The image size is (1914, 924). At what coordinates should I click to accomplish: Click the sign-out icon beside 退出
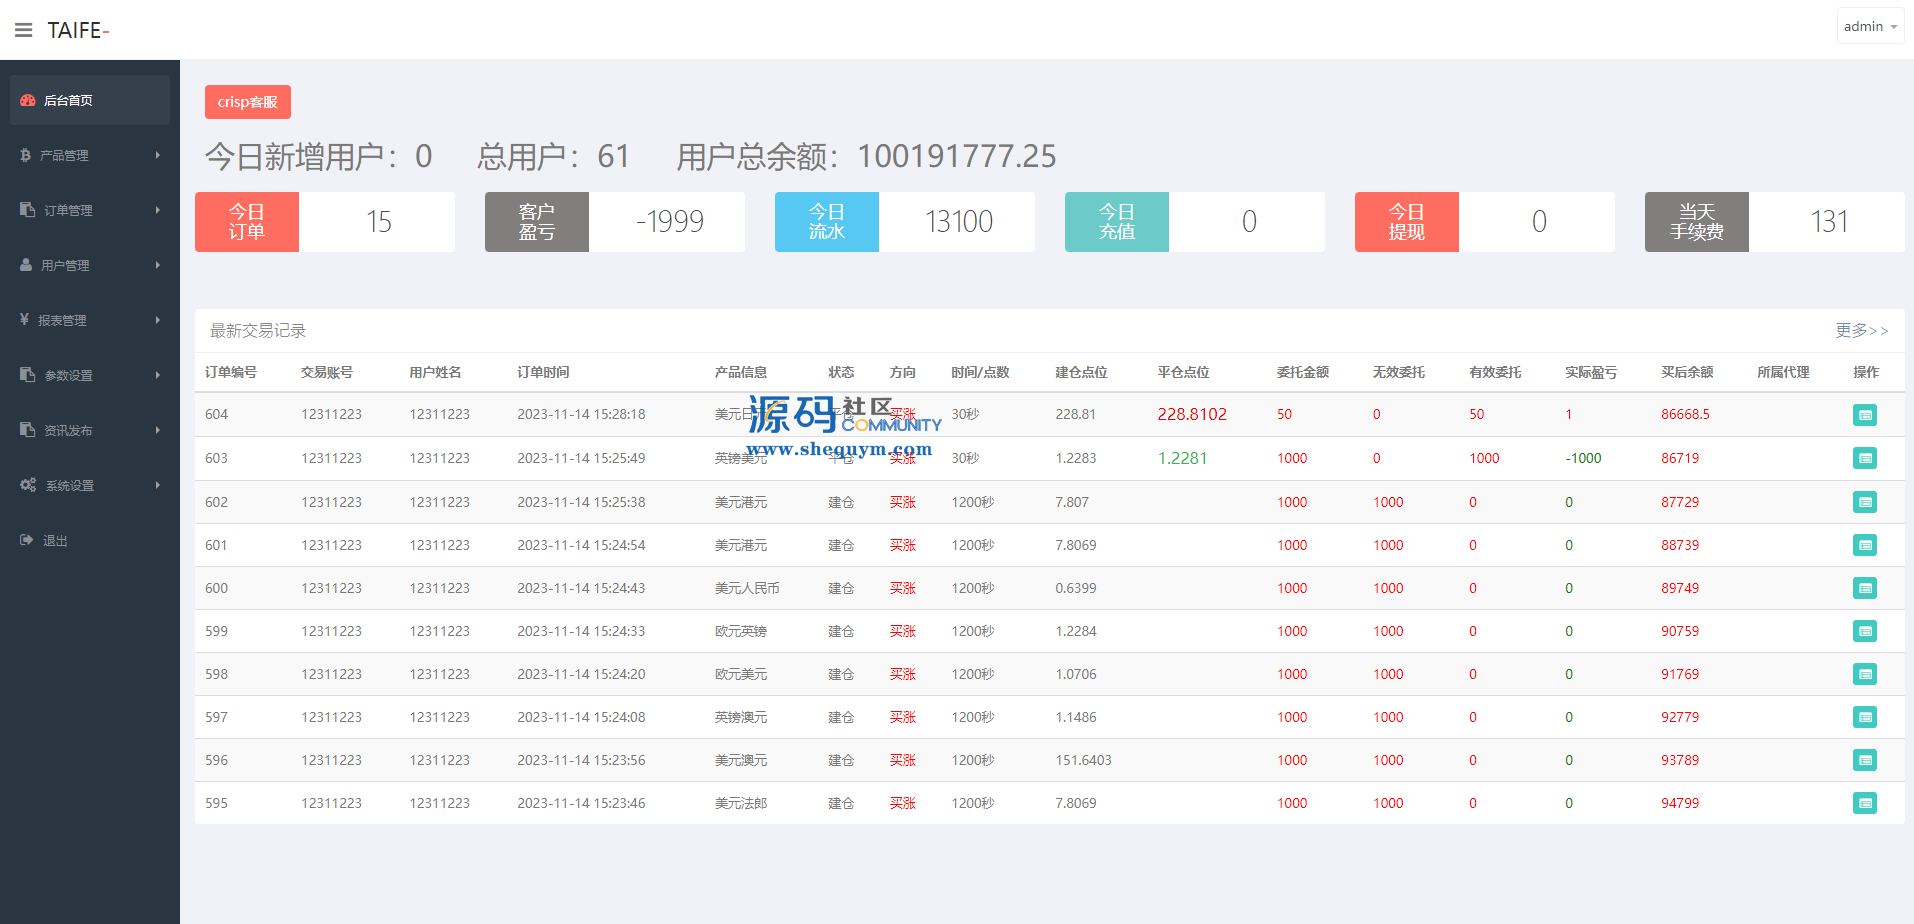26,540
